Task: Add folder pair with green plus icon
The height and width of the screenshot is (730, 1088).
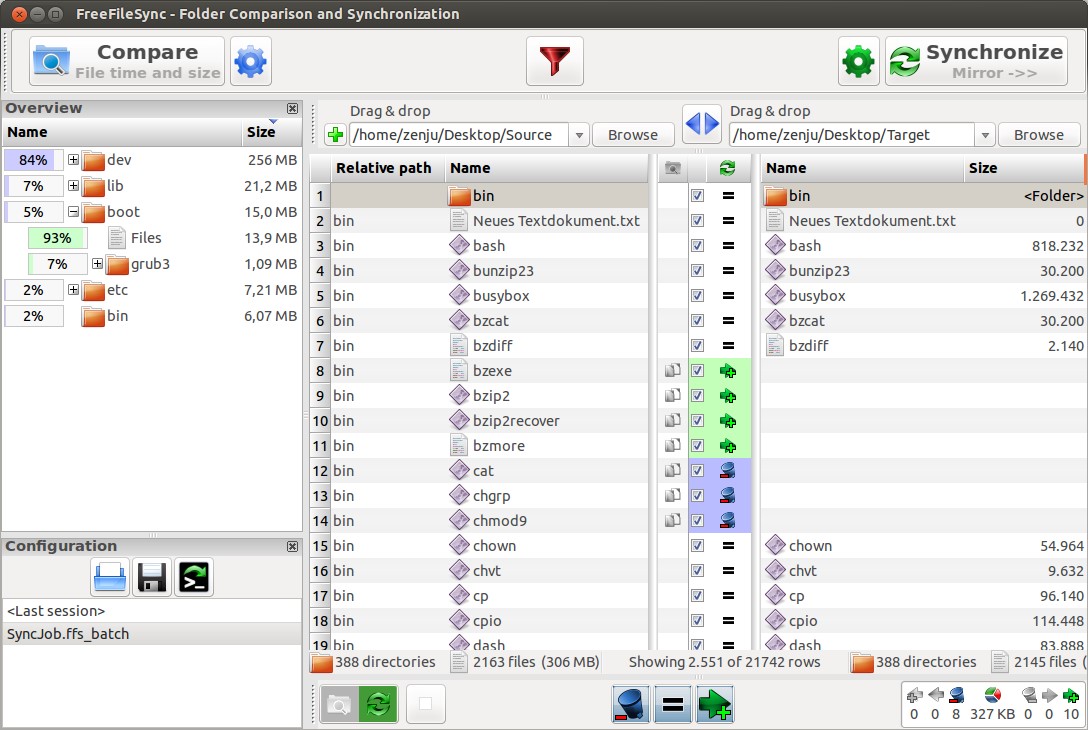Action: point(335,135)
